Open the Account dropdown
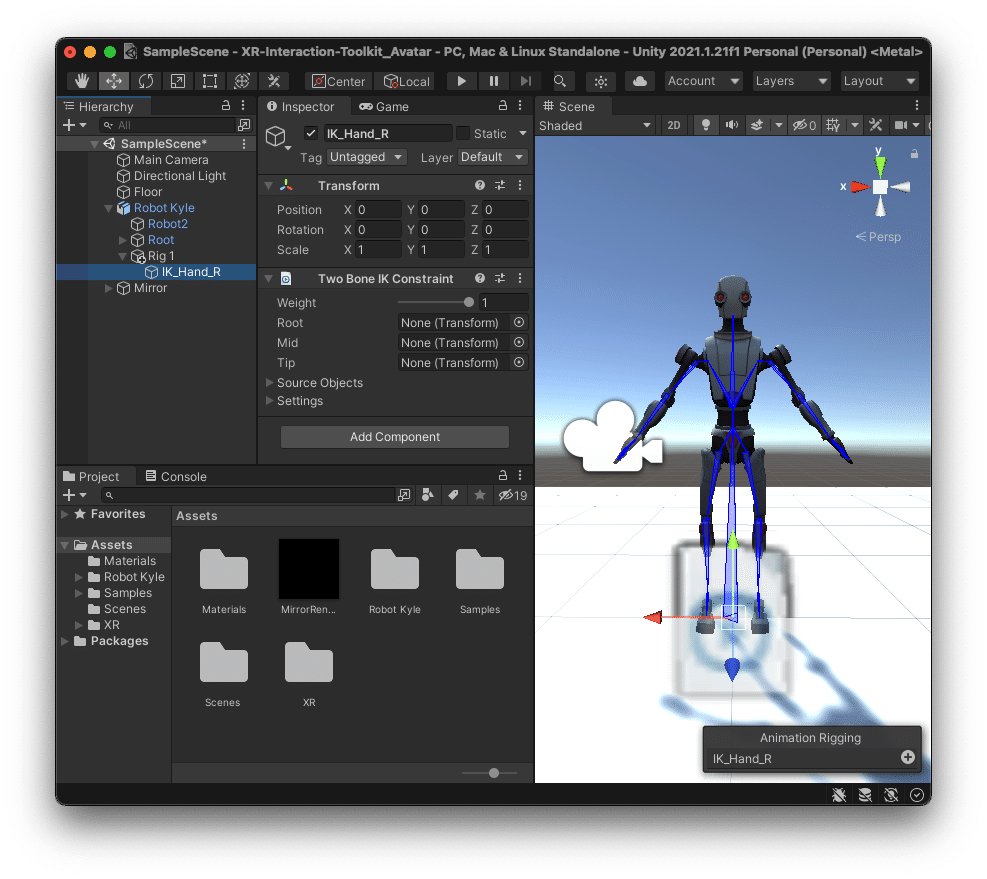Screen dimensions: 987x879 coord(704,81)
